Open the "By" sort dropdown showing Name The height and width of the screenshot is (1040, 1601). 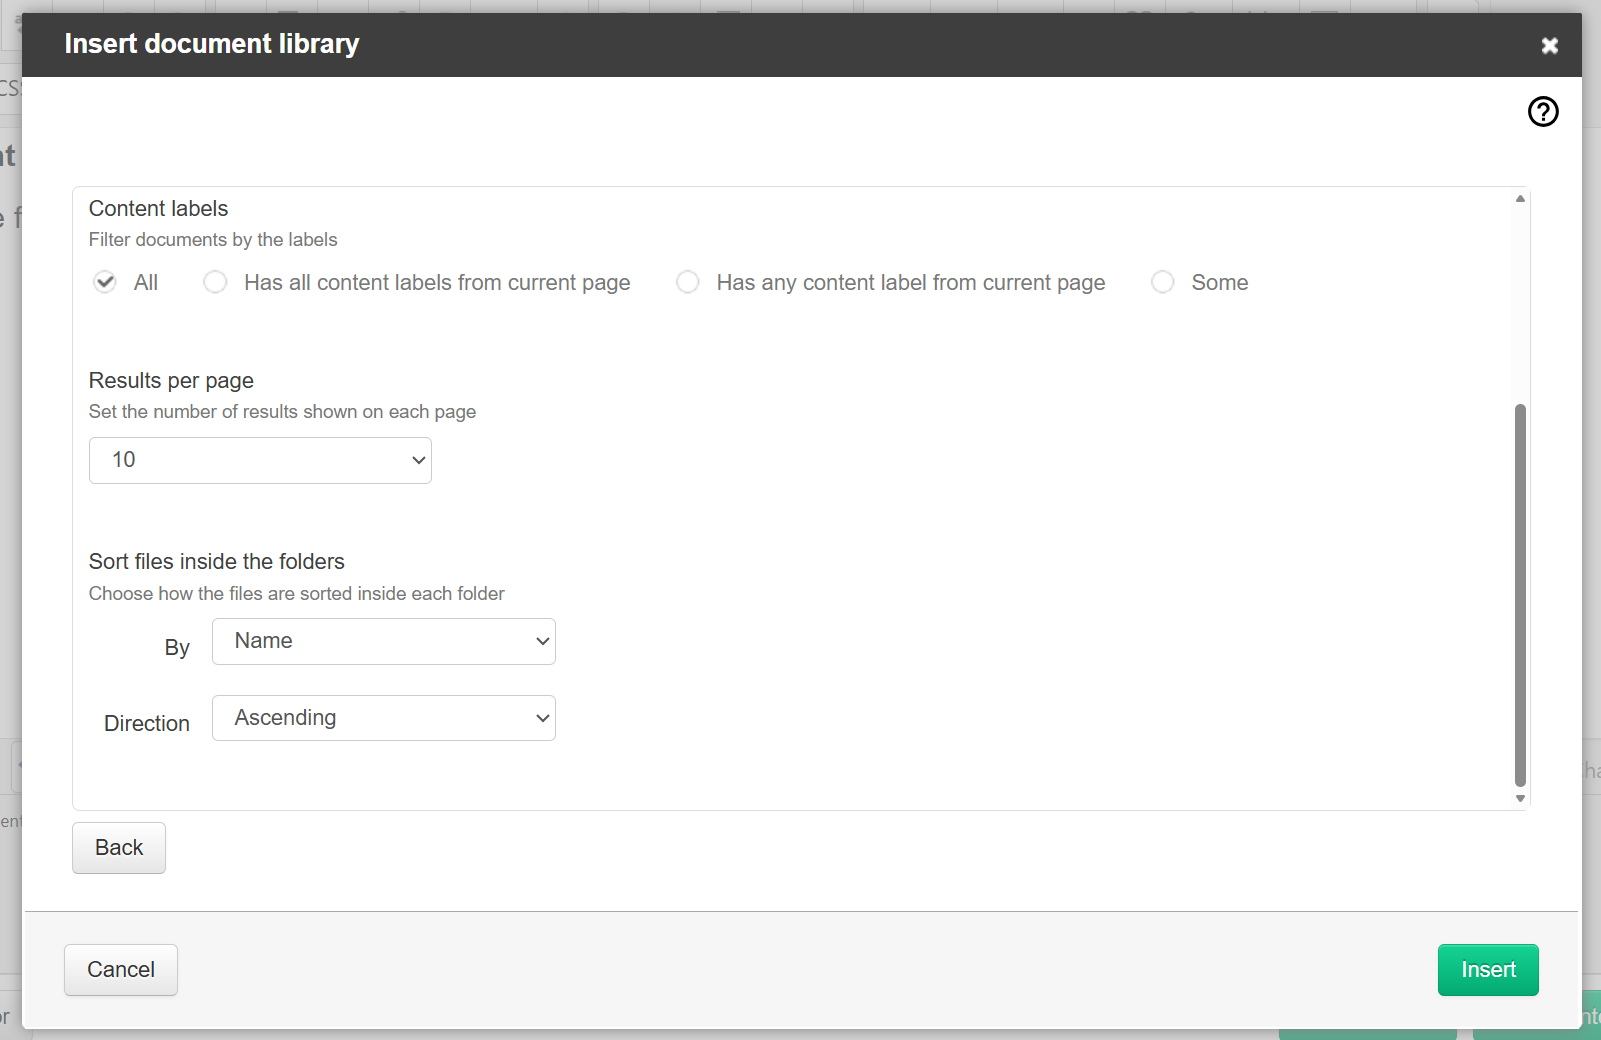[383, 641]
